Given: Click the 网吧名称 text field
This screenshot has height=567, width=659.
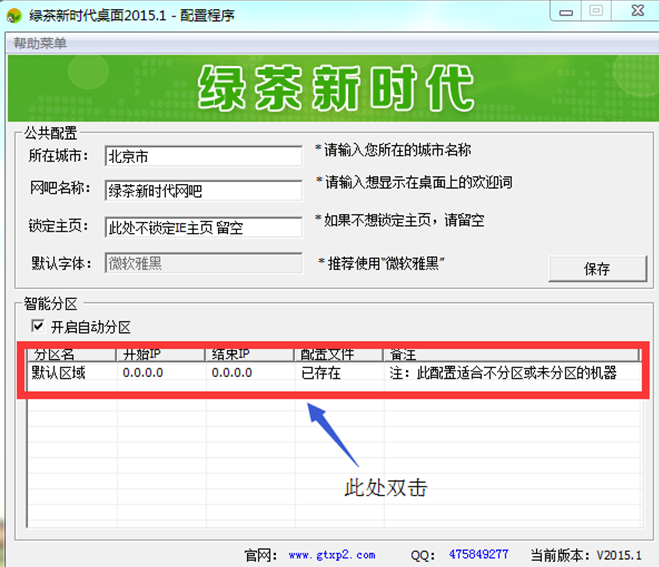Looking at the screenshot, I should coord(203,191).
